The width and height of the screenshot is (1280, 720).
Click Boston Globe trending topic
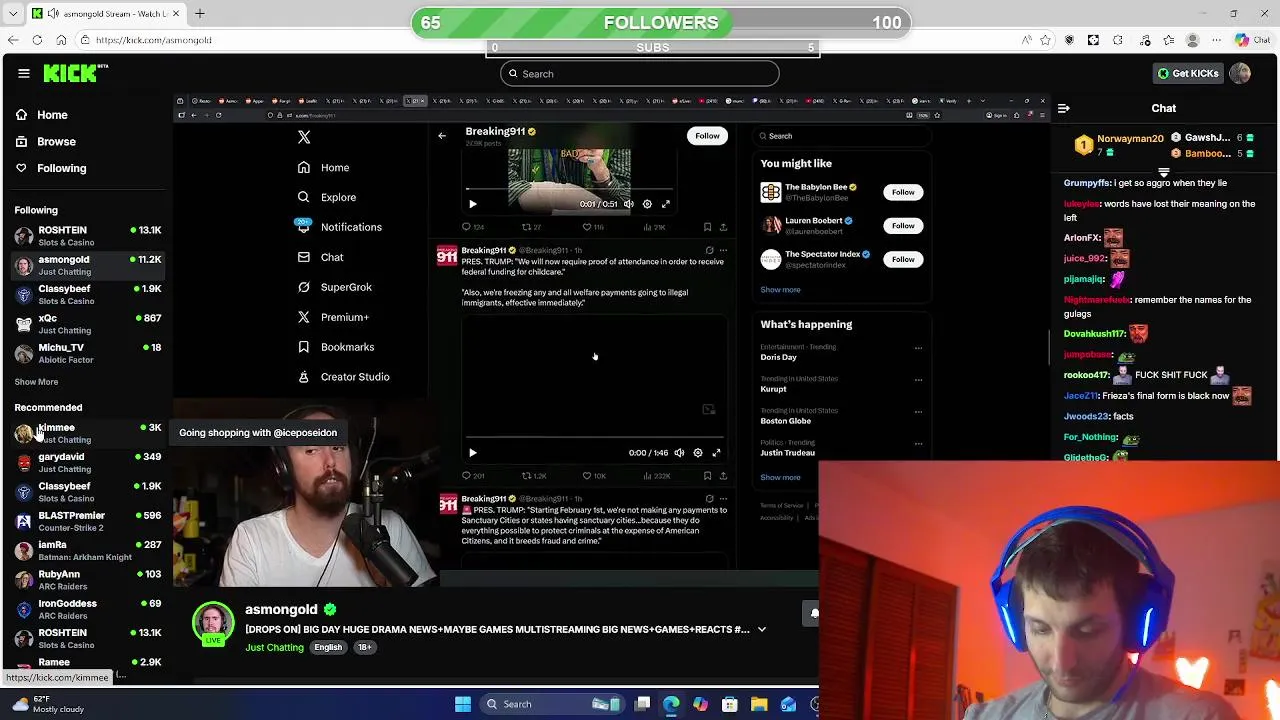785,421
